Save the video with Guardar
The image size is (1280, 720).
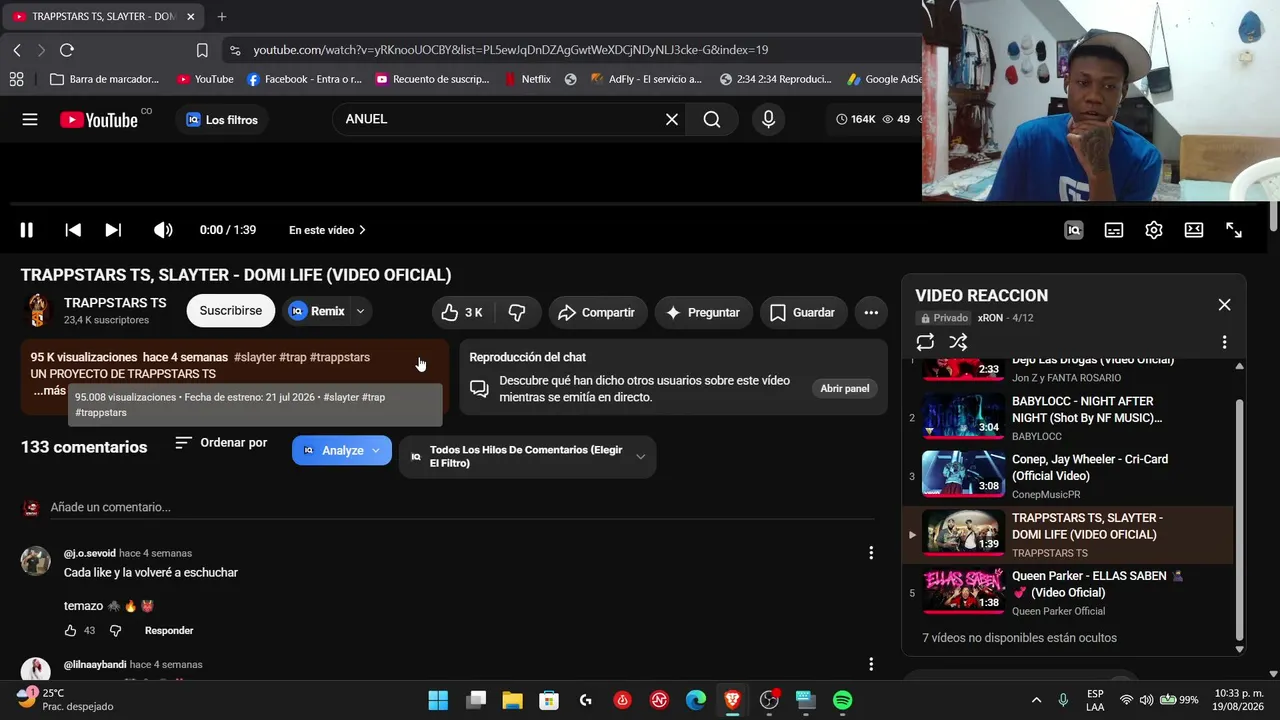803,312
